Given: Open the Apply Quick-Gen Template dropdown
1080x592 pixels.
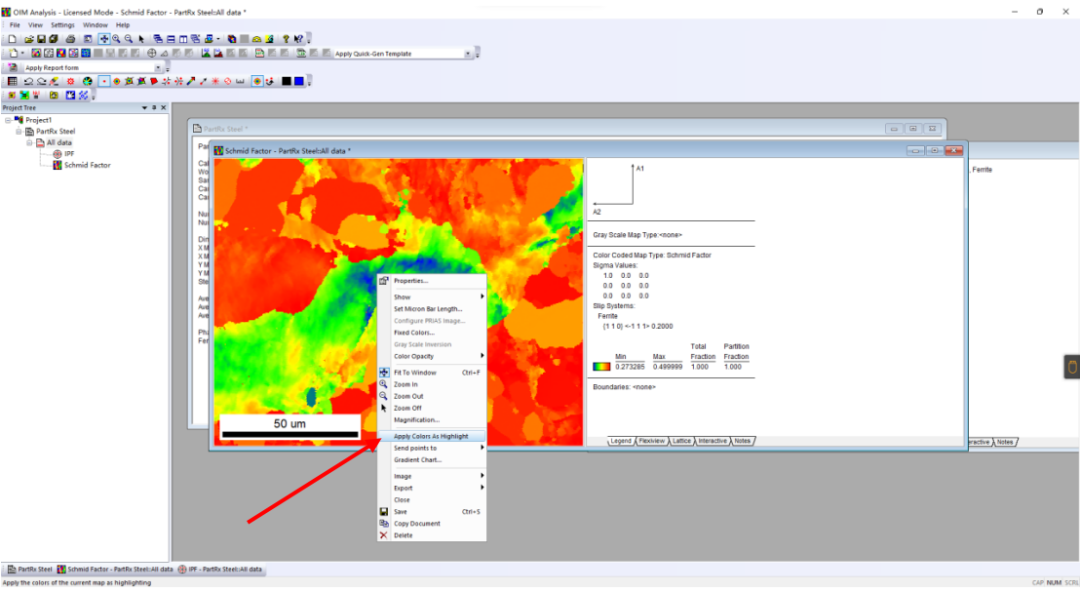Looking at the screenshot, I should (467, 54).
